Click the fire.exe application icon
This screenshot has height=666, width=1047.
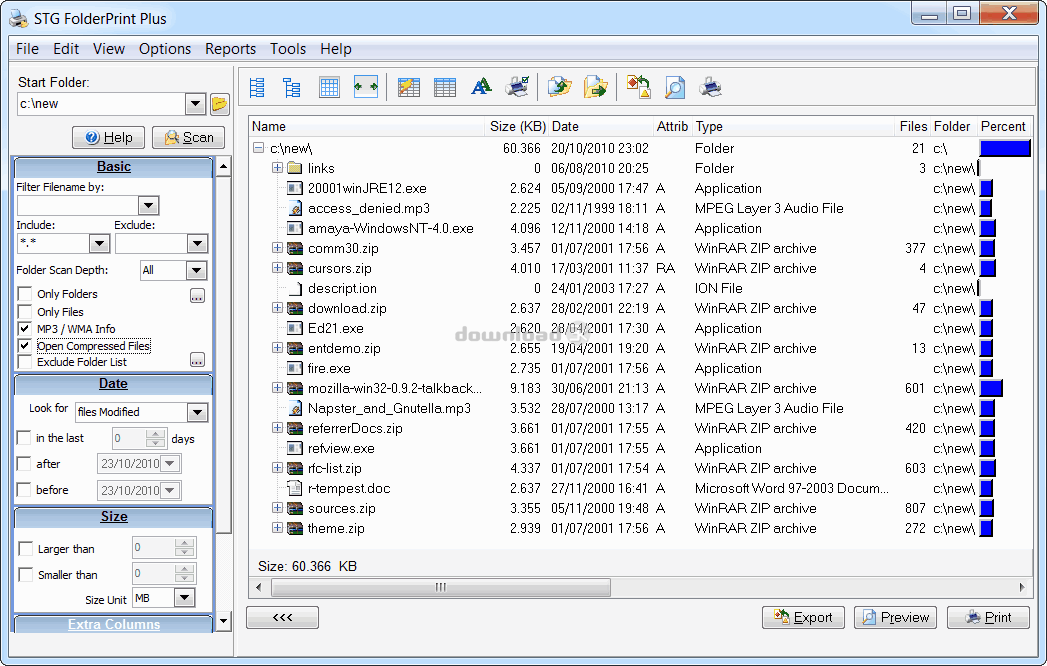click(x=294, y=368)
